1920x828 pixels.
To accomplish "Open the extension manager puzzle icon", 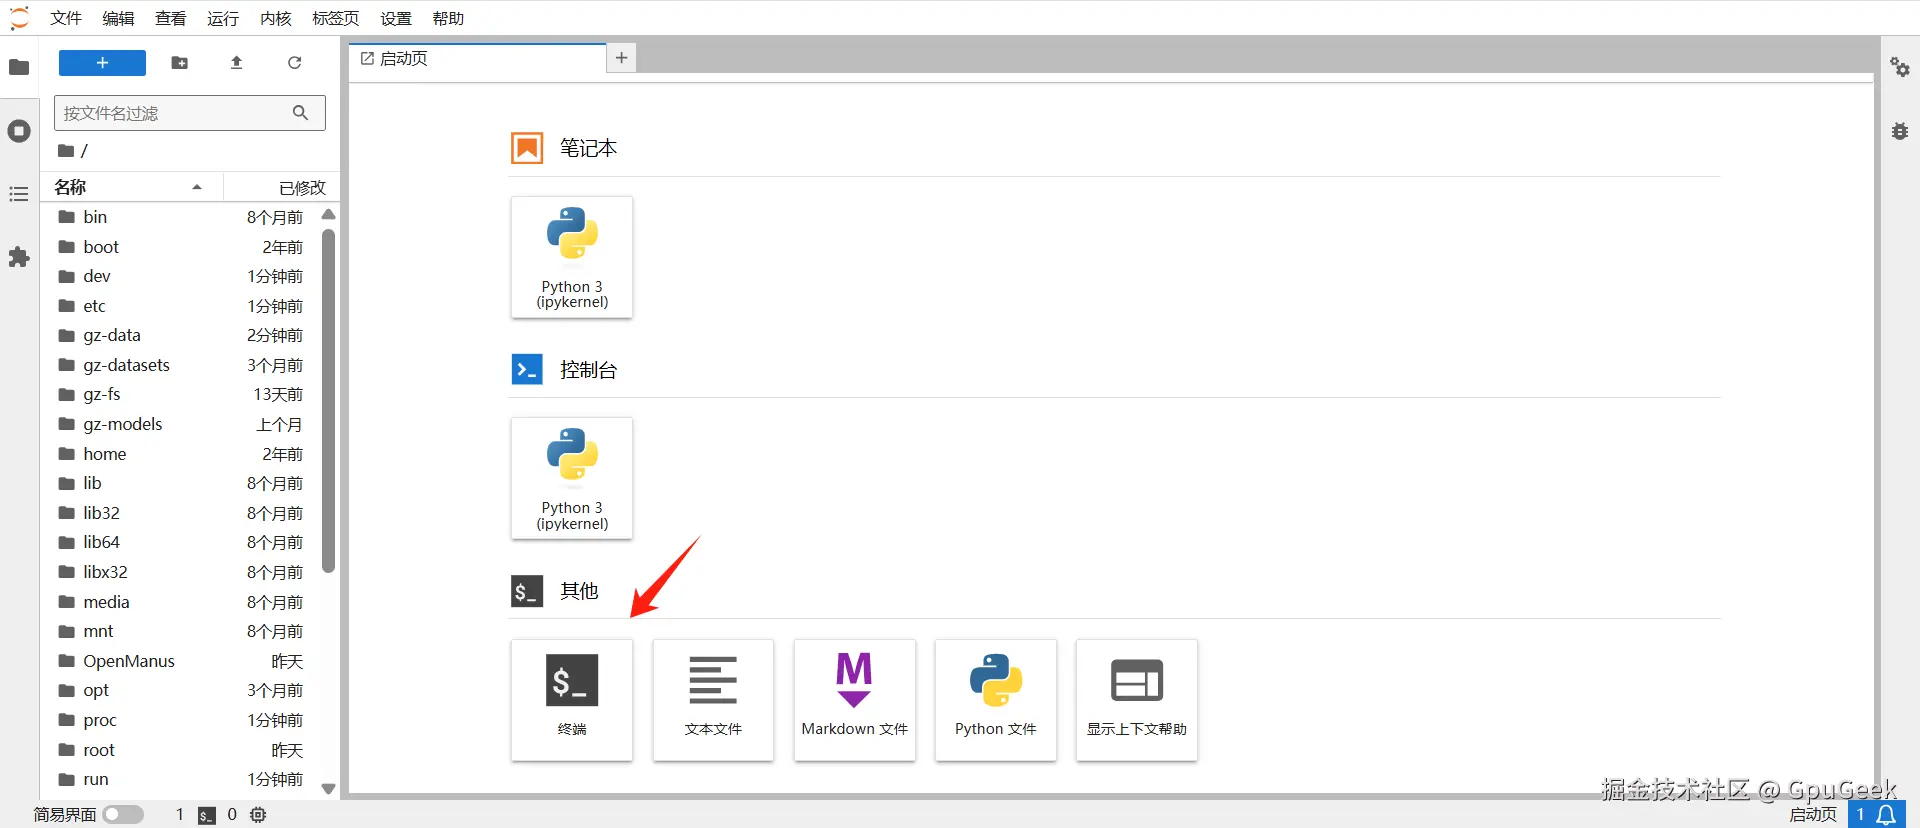I will click(x=19, y=257).
